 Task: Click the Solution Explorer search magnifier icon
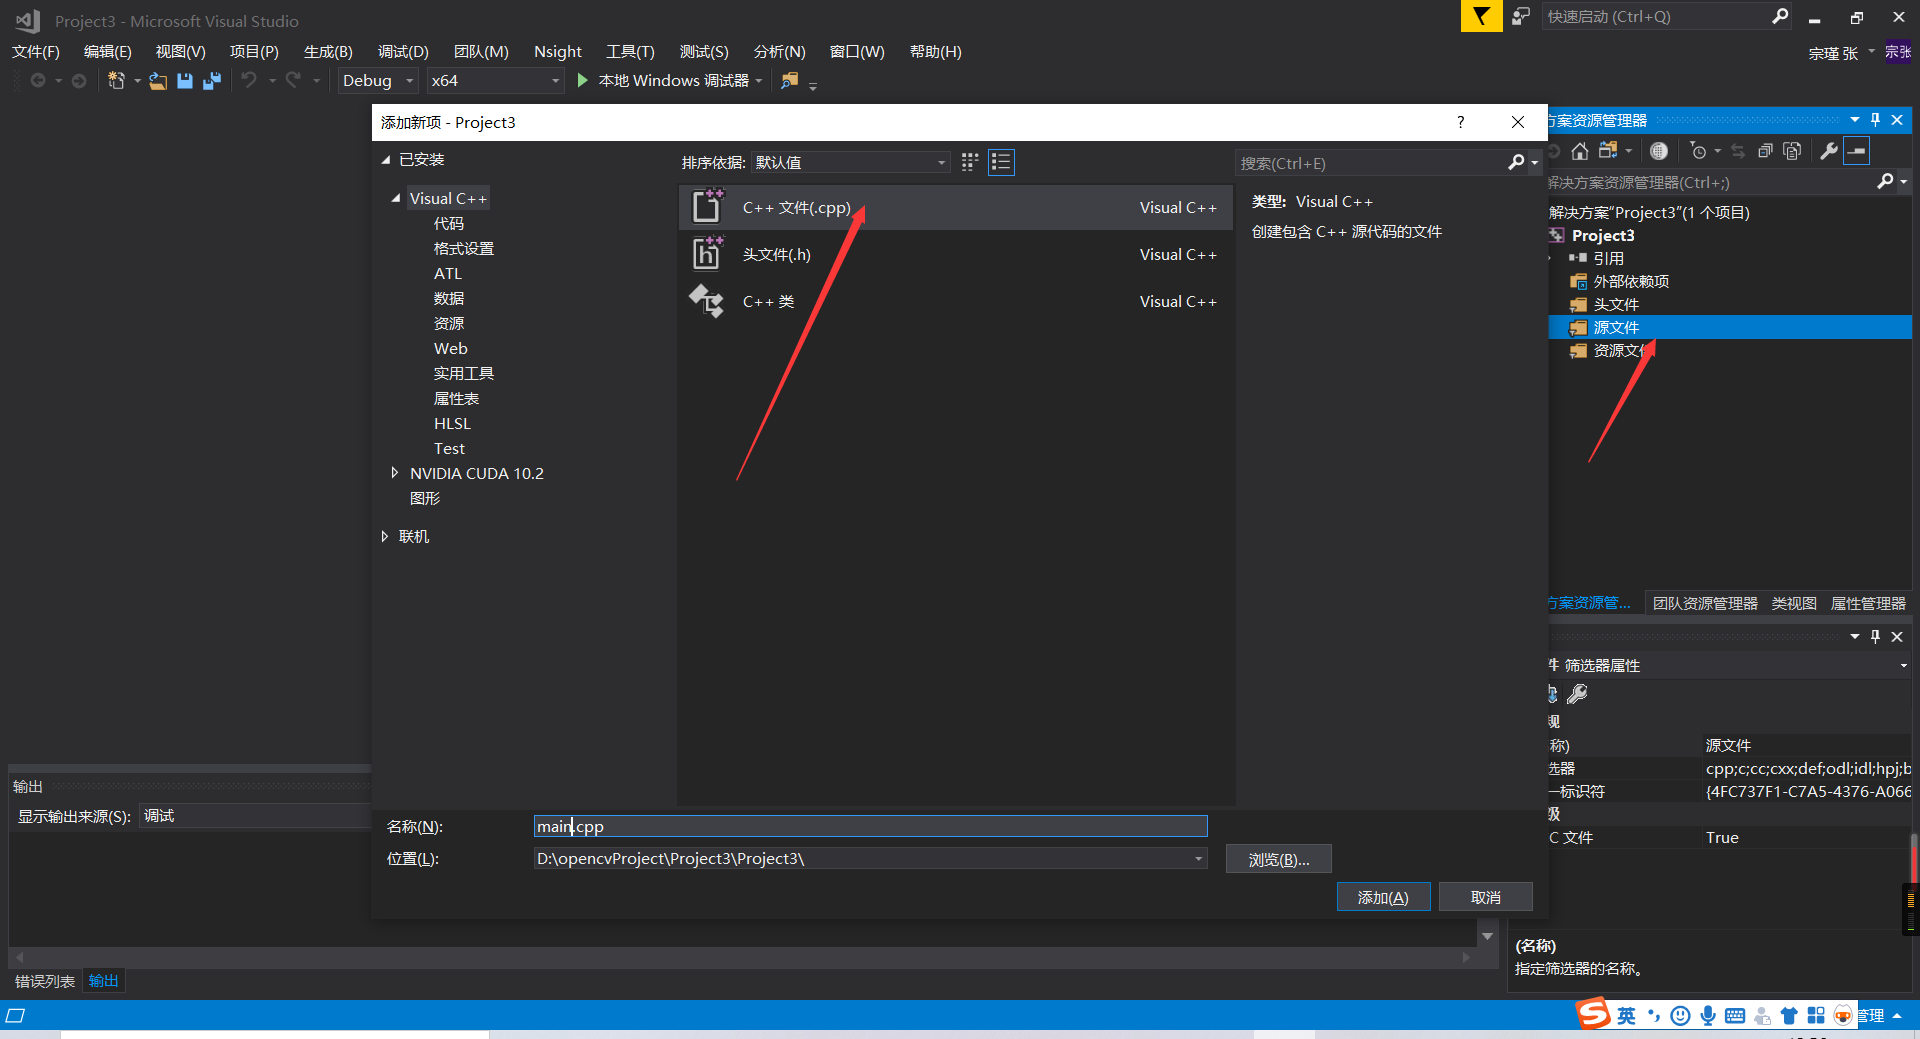(1885, 181)
